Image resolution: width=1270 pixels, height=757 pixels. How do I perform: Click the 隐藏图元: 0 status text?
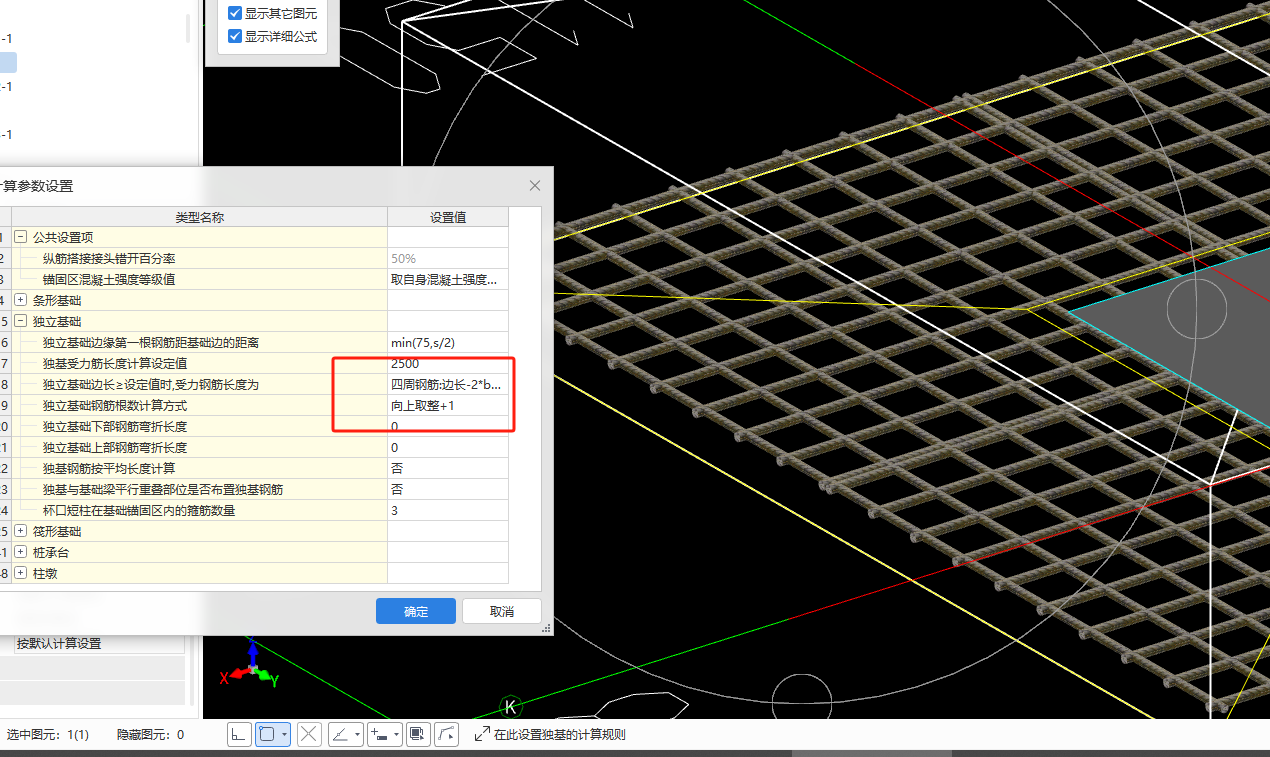pyautogui.click(x=150, y=735)
